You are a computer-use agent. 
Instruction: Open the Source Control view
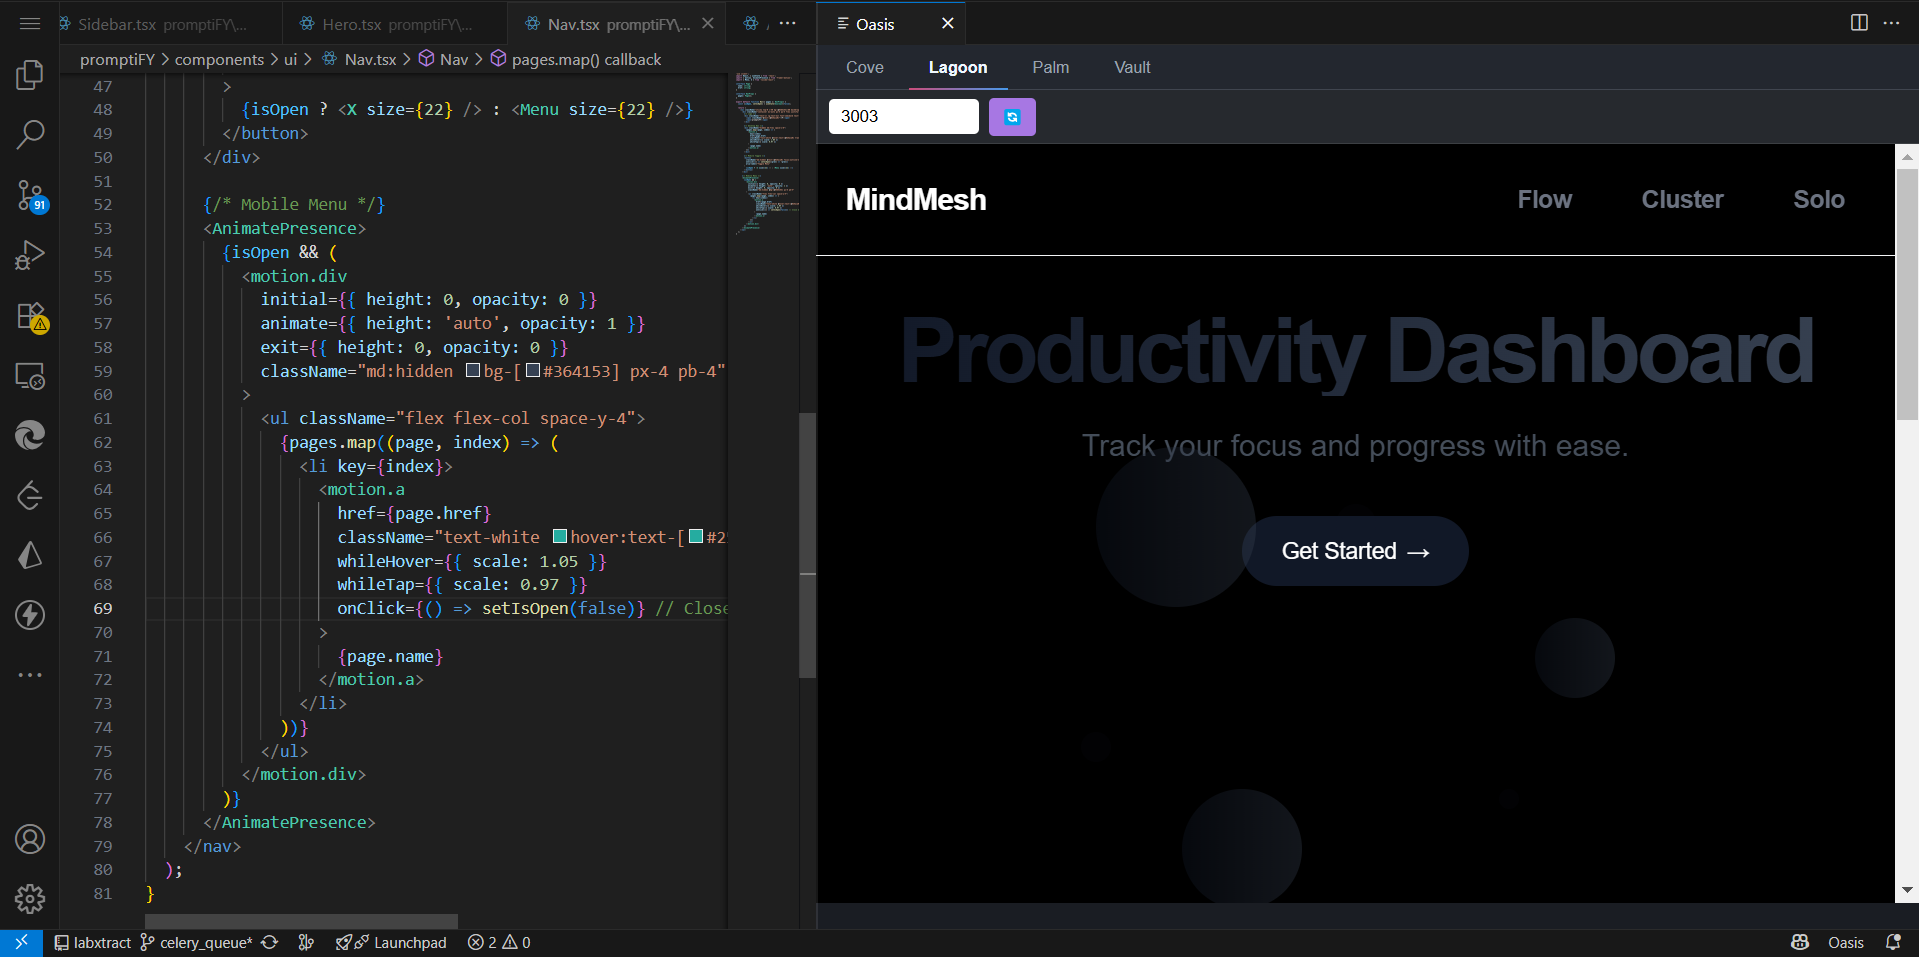coord(30,196)
